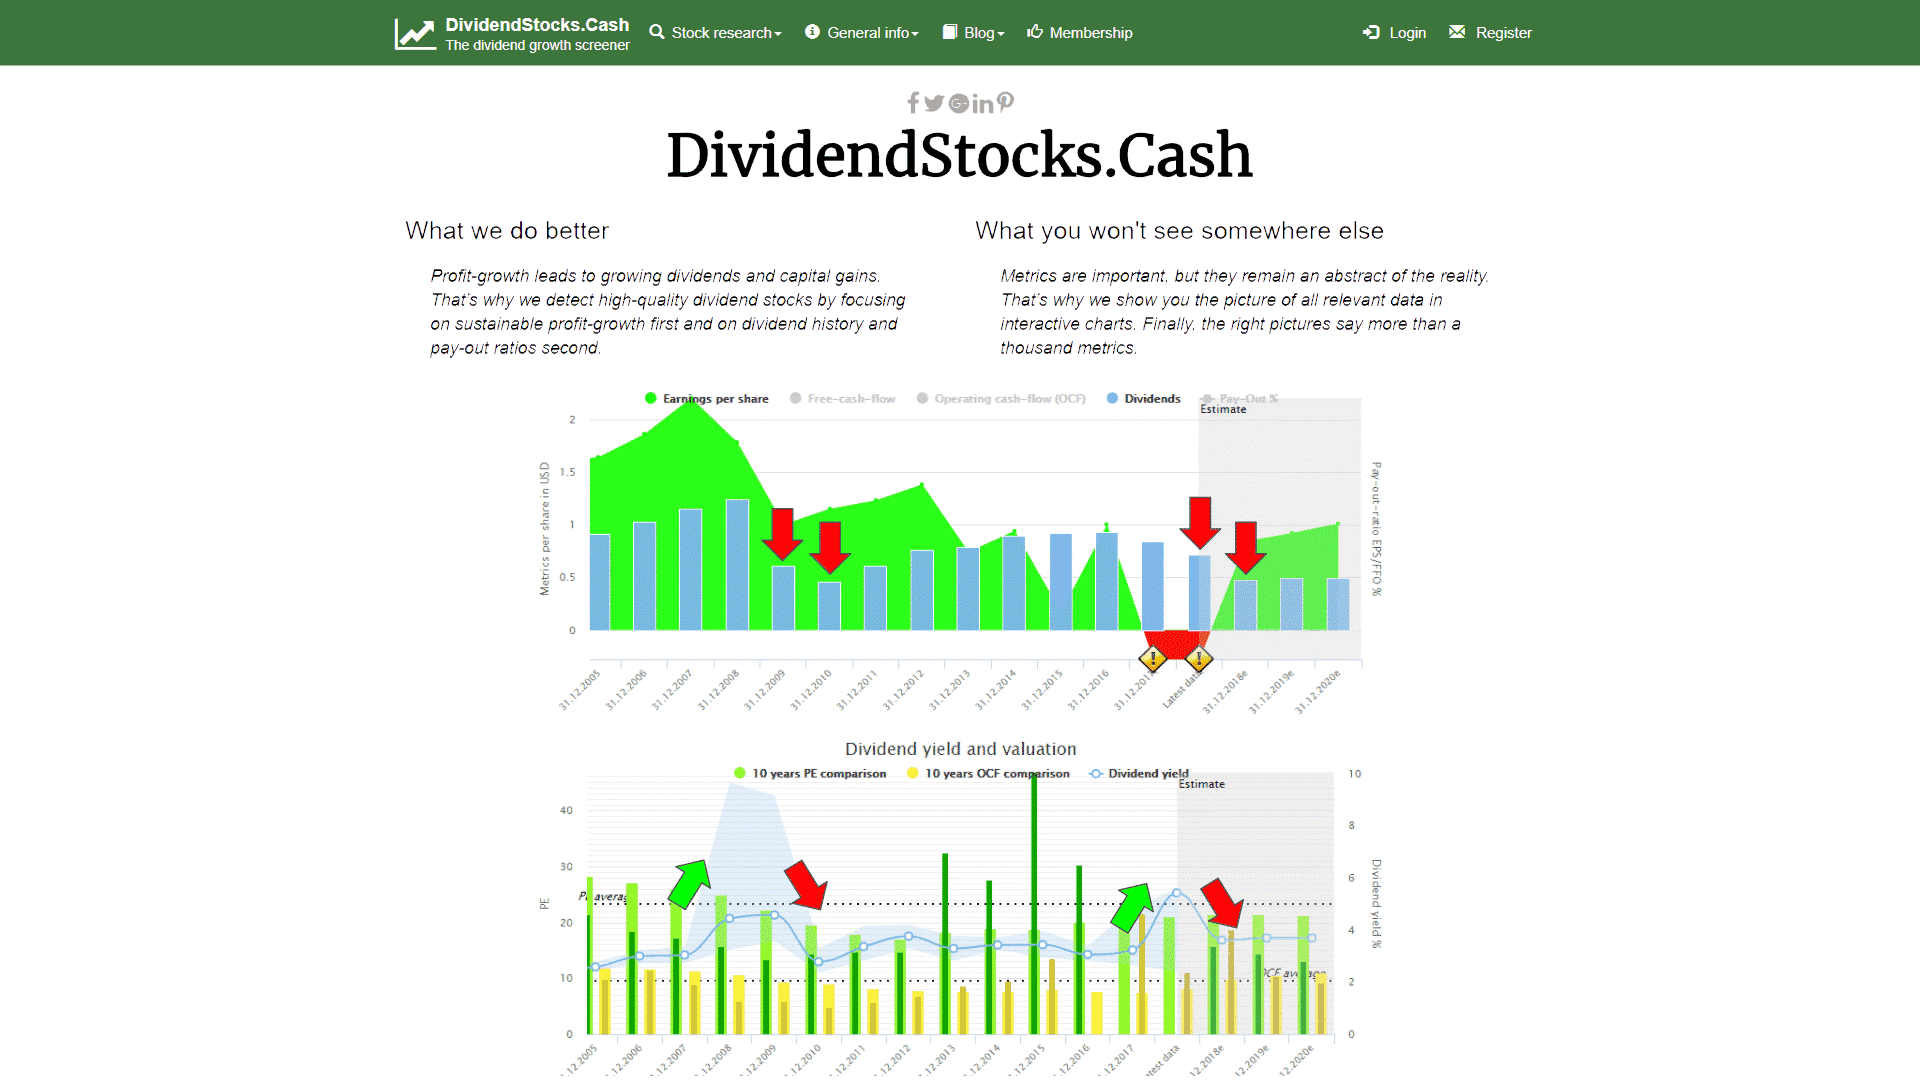Screen dimensions: 1920x1080
Task: Click the 'What we do better' heading
Action: tap(507, 231)
